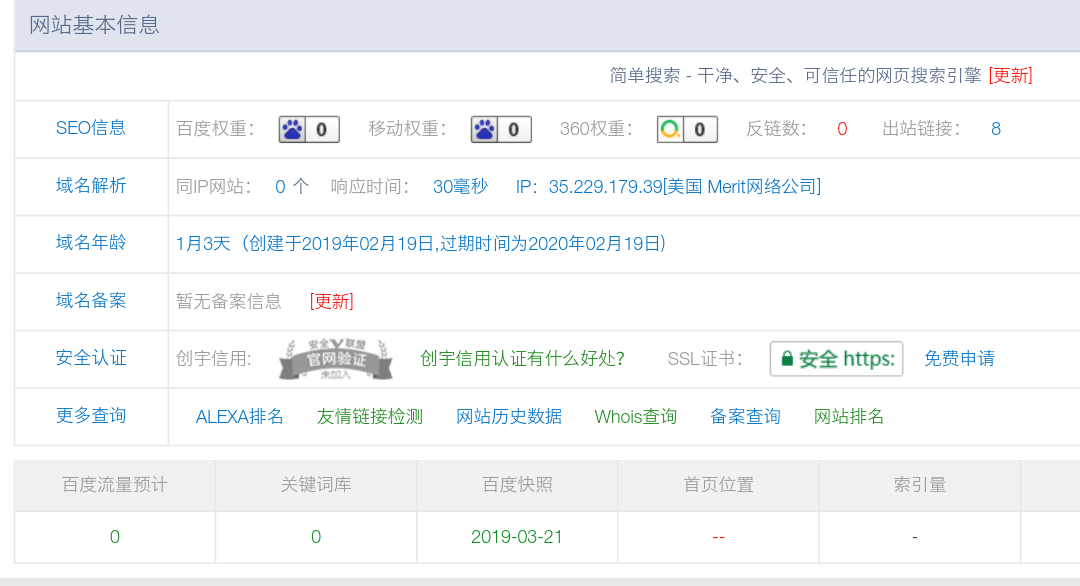Screen dimensions: 1080x586
Task: Click the 网站基本信息 panel heading
Action: tap(94, 25)
